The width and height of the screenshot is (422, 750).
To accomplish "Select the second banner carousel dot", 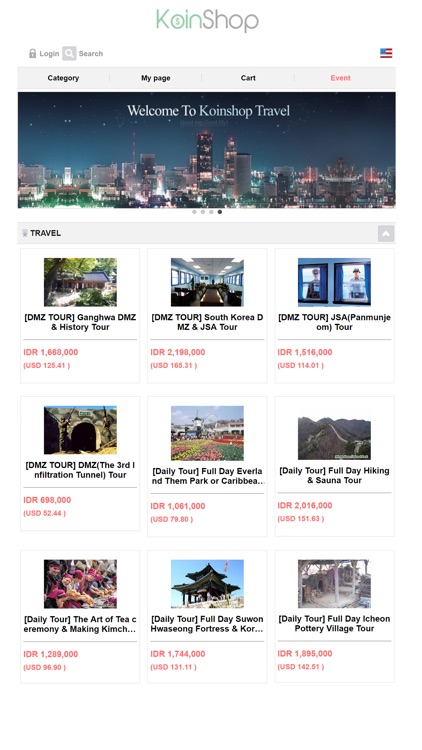I will point(203,212).
